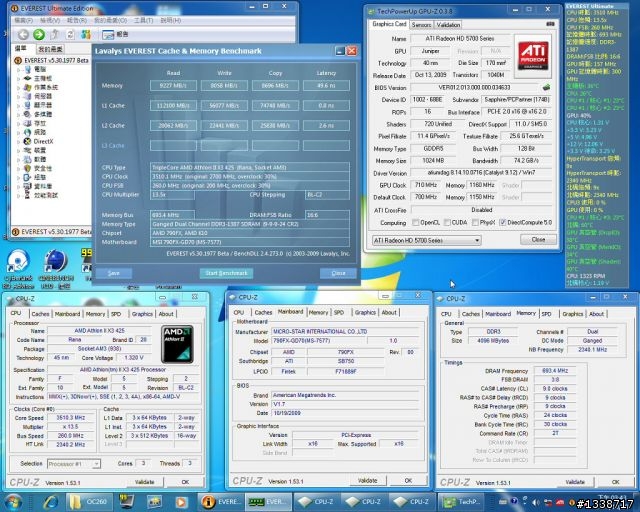
Task: Open the ATI Radeon HD 5700 Series dropdown
Action: pyautogui.click(x=427, y=240)
